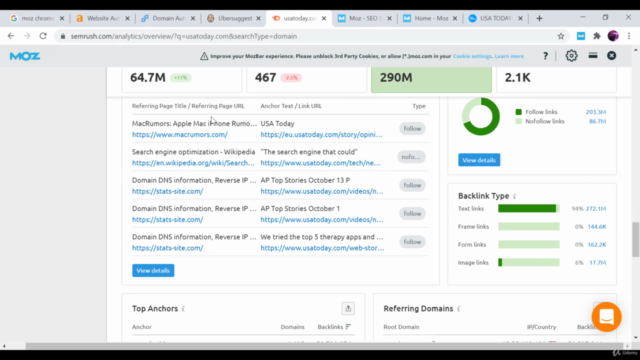Click the follow/nofollow donut chart
The width and height of the screenshot is (640, 360).
pyautogui.click(x=481, y=116)
